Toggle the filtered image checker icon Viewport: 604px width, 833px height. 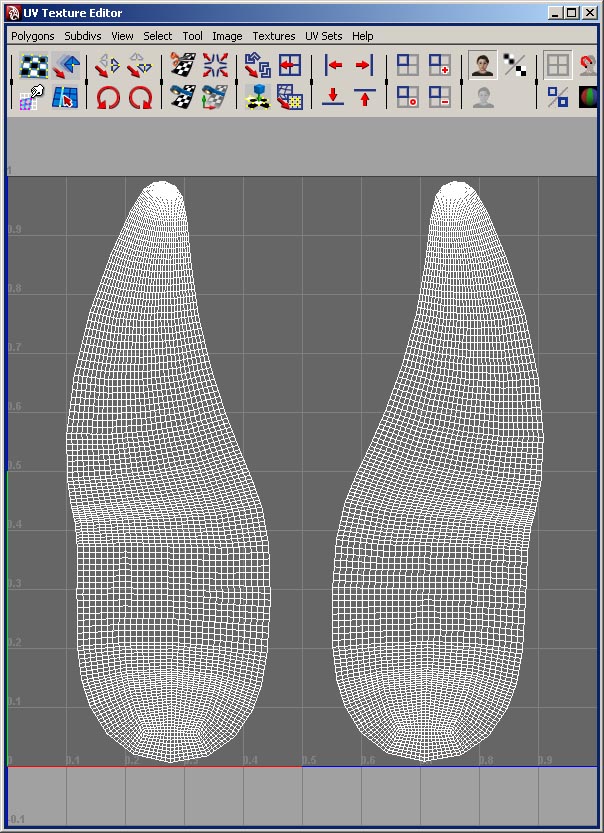[x=515, y=66]
